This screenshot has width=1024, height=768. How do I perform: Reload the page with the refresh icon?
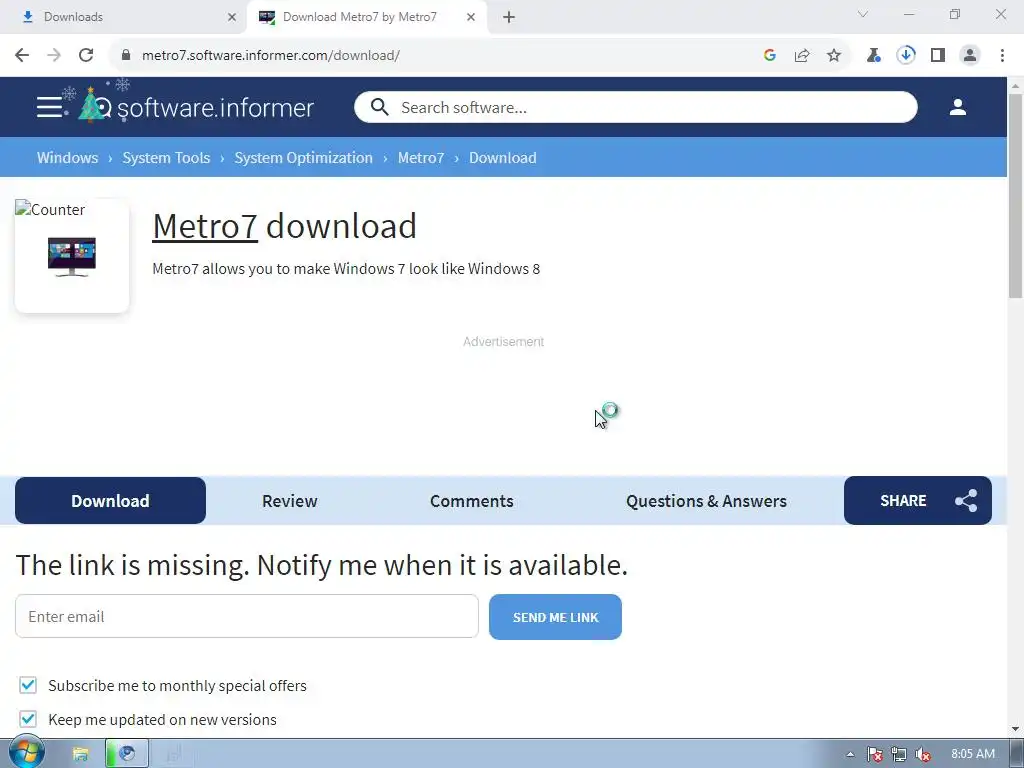(x=86, y=56)
